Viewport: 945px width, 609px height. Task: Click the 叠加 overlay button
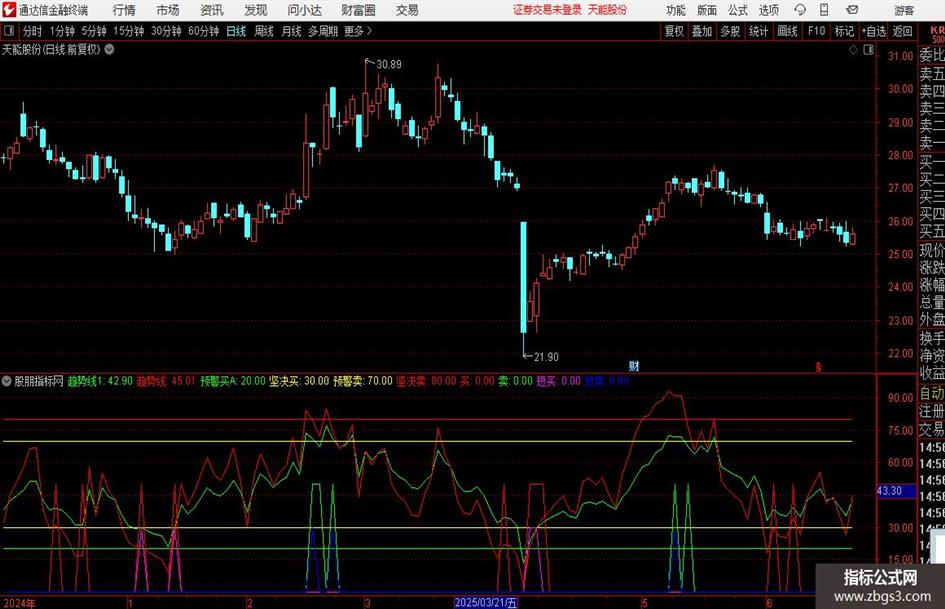click(702, 31)
